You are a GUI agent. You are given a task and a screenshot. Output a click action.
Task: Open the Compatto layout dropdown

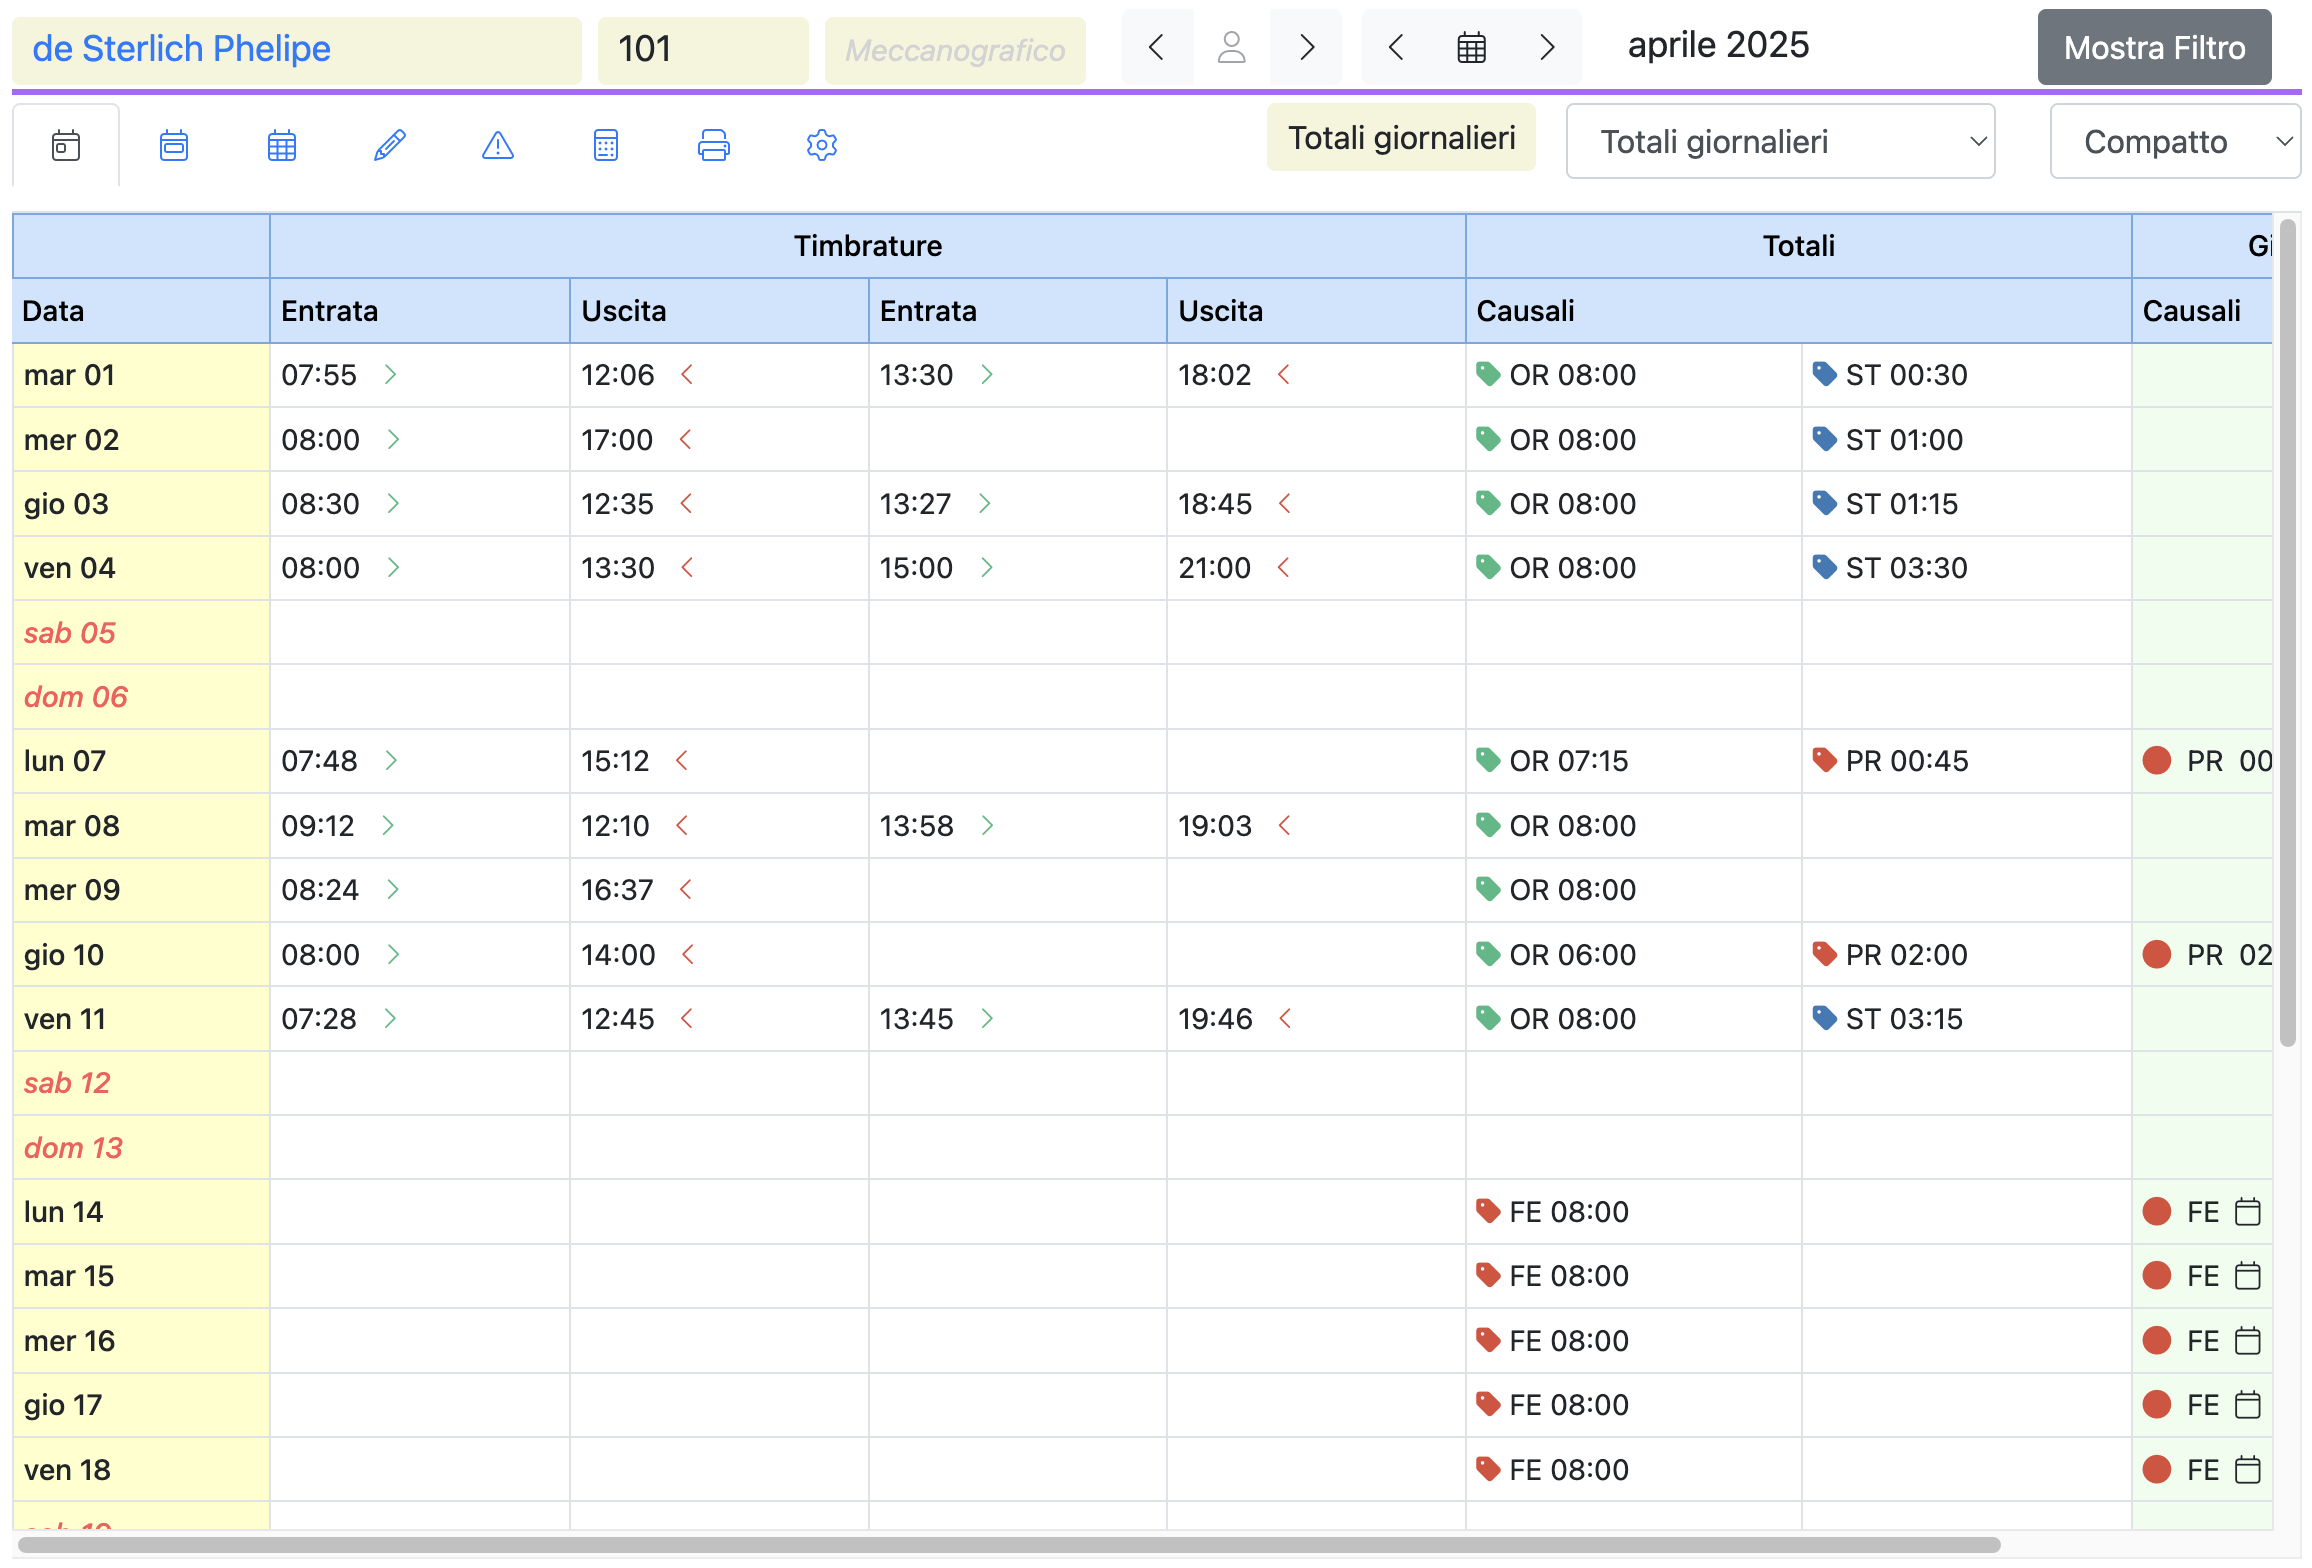click(x=2175, y=142)
